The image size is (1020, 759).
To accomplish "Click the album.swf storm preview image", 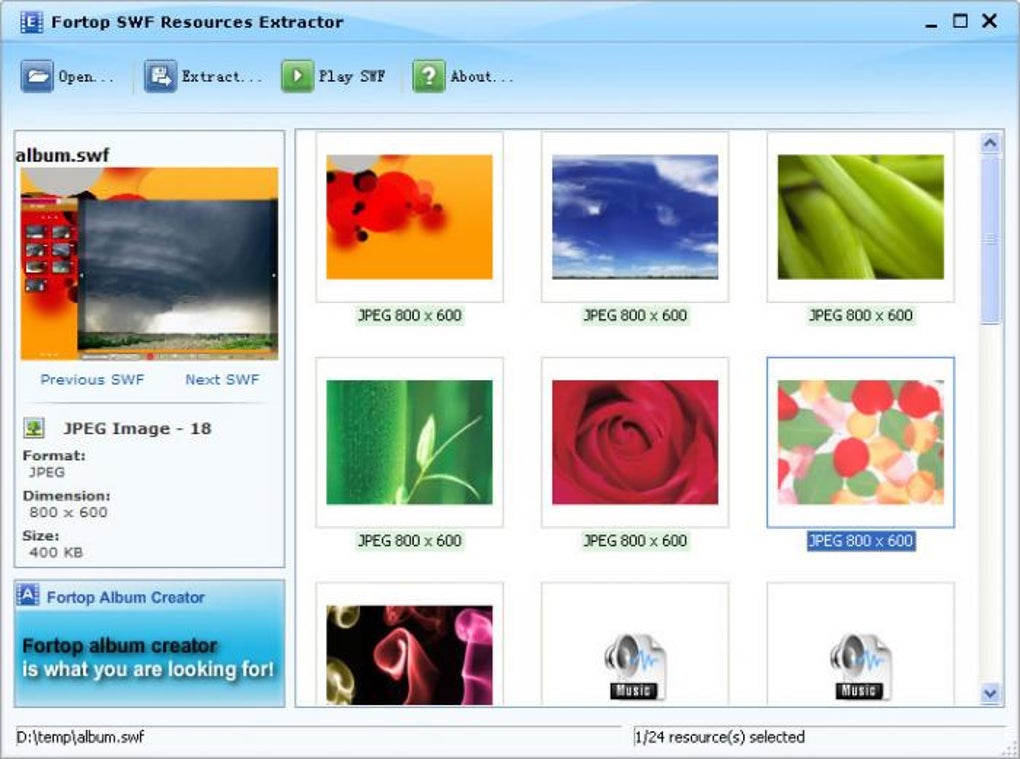I will [x=149, y=263].
